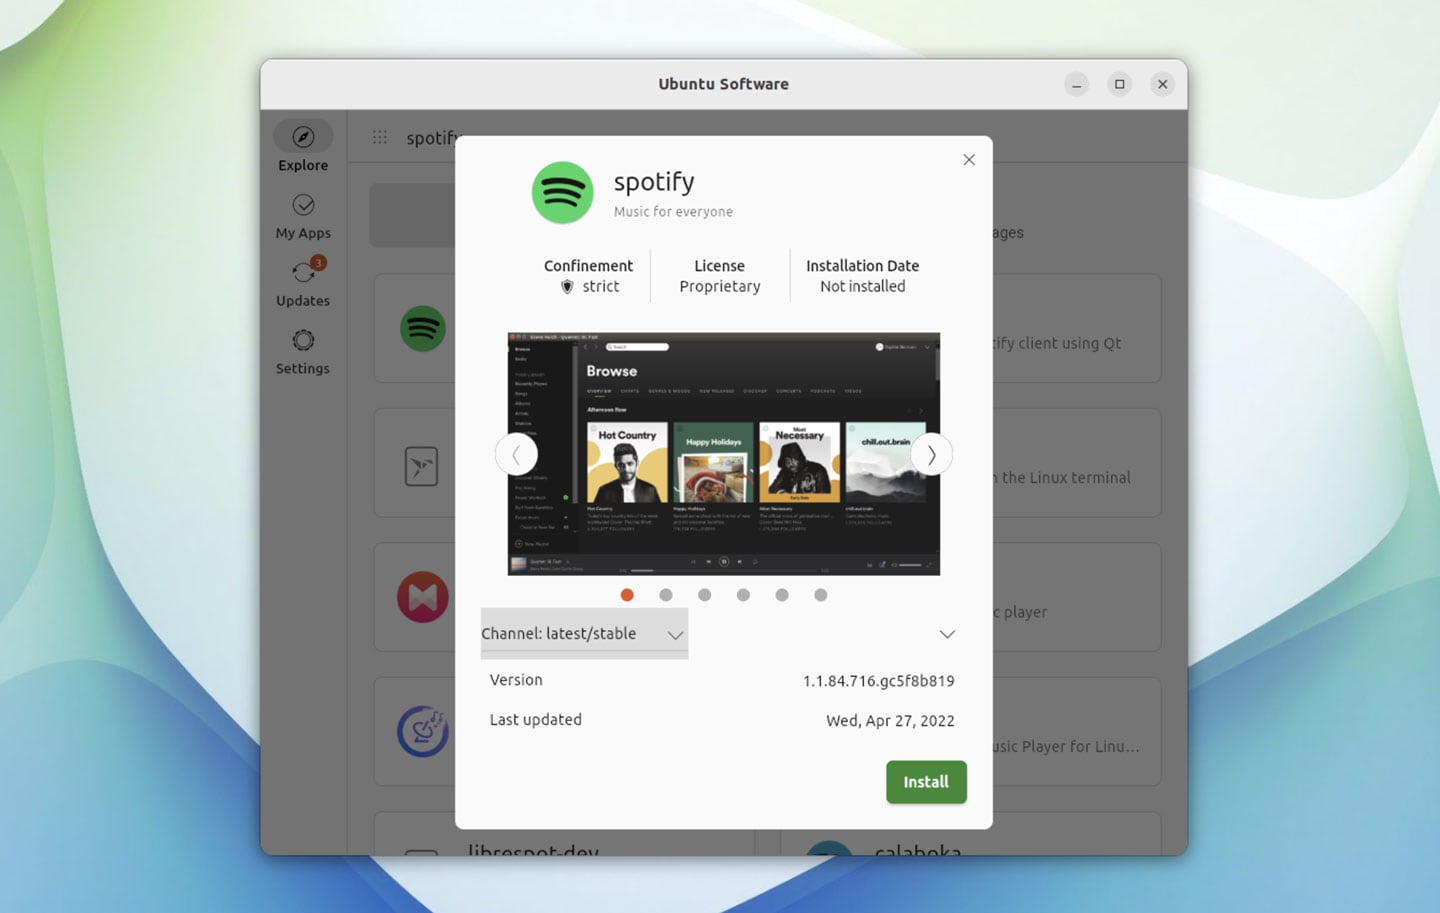Select the second carousel dot
This screenshot has height=913, width=1440.
[x=666, y=595]
